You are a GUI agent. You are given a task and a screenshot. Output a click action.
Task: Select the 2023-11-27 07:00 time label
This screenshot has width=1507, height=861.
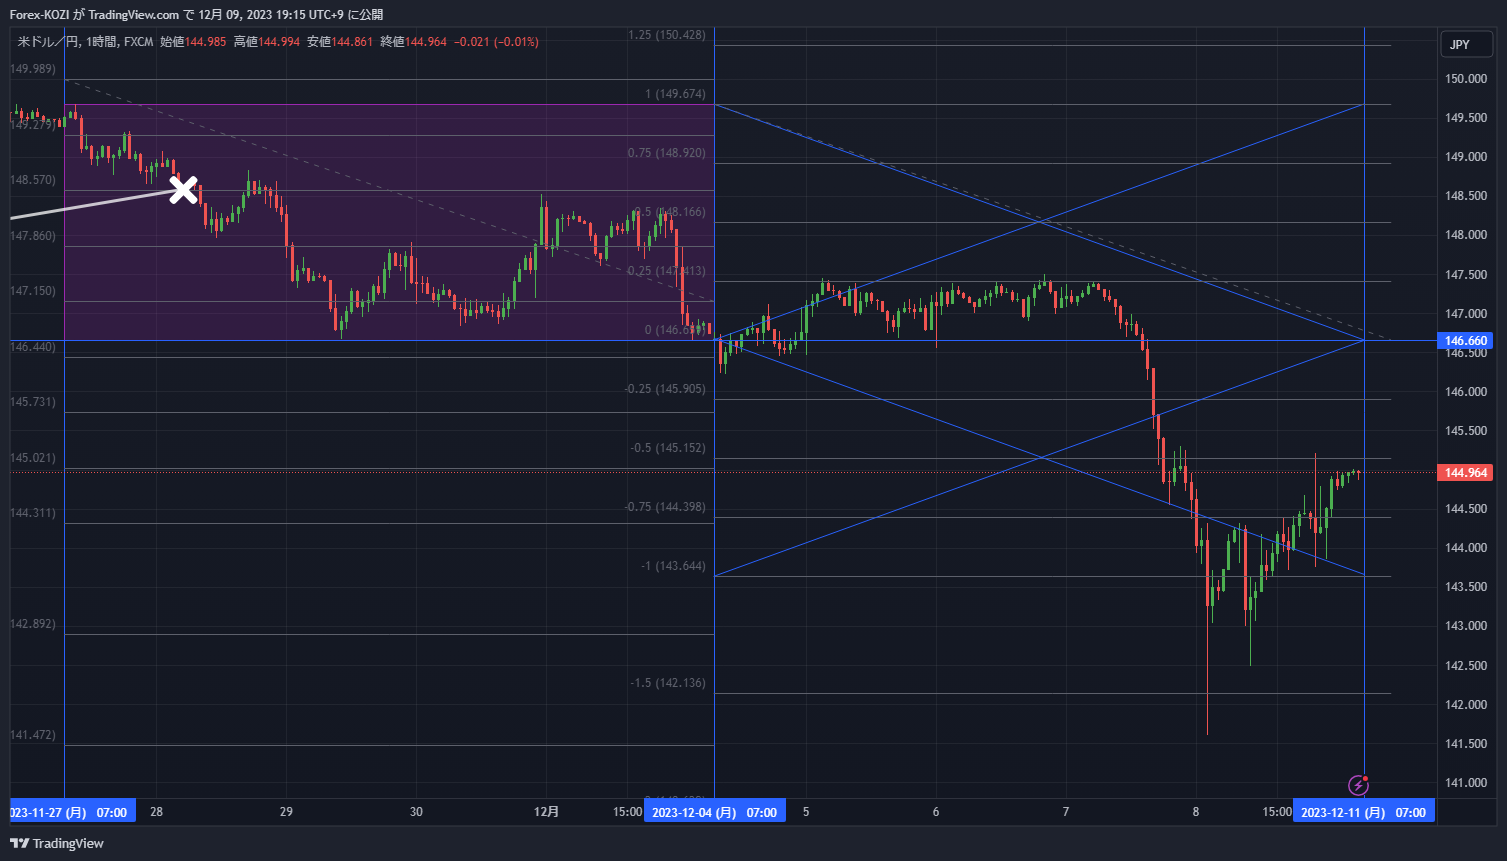click(x=68, y=812)
